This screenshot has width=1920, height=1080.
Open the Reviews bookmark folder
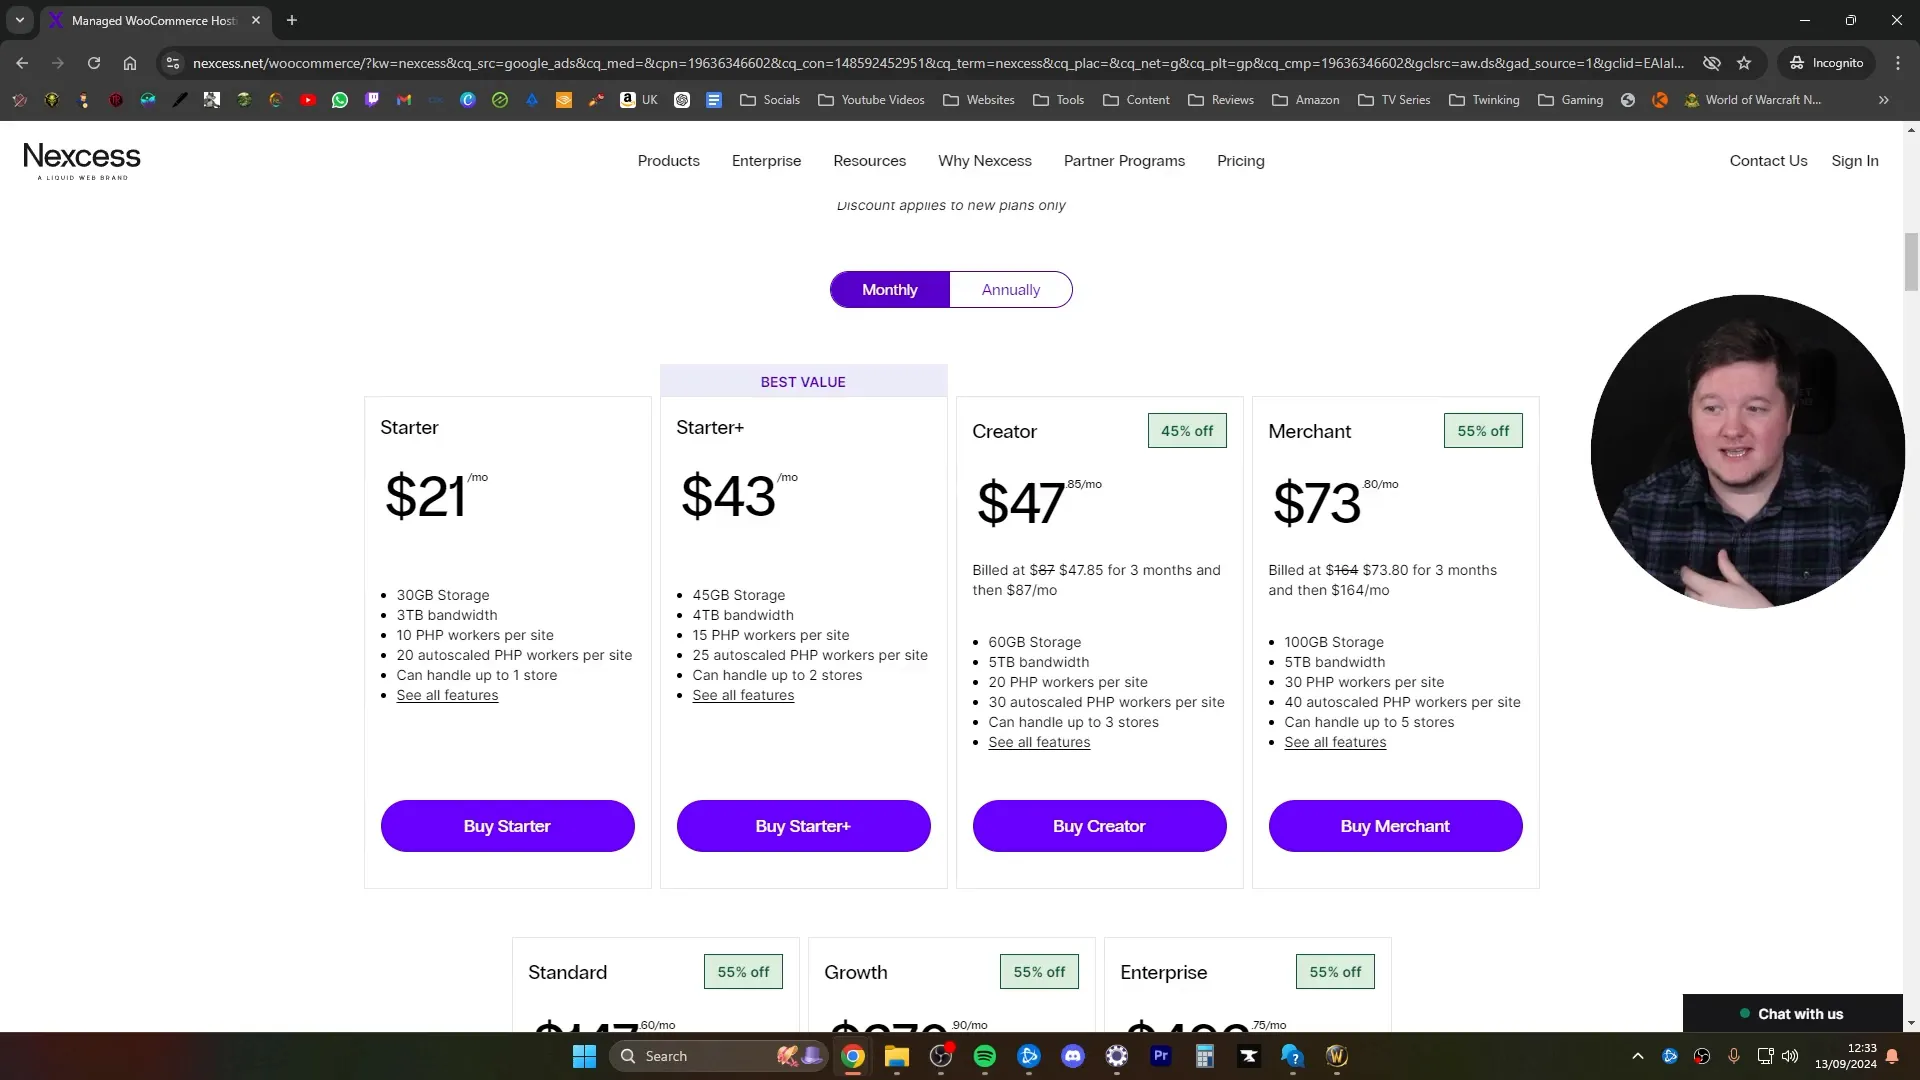[1221, 100]
